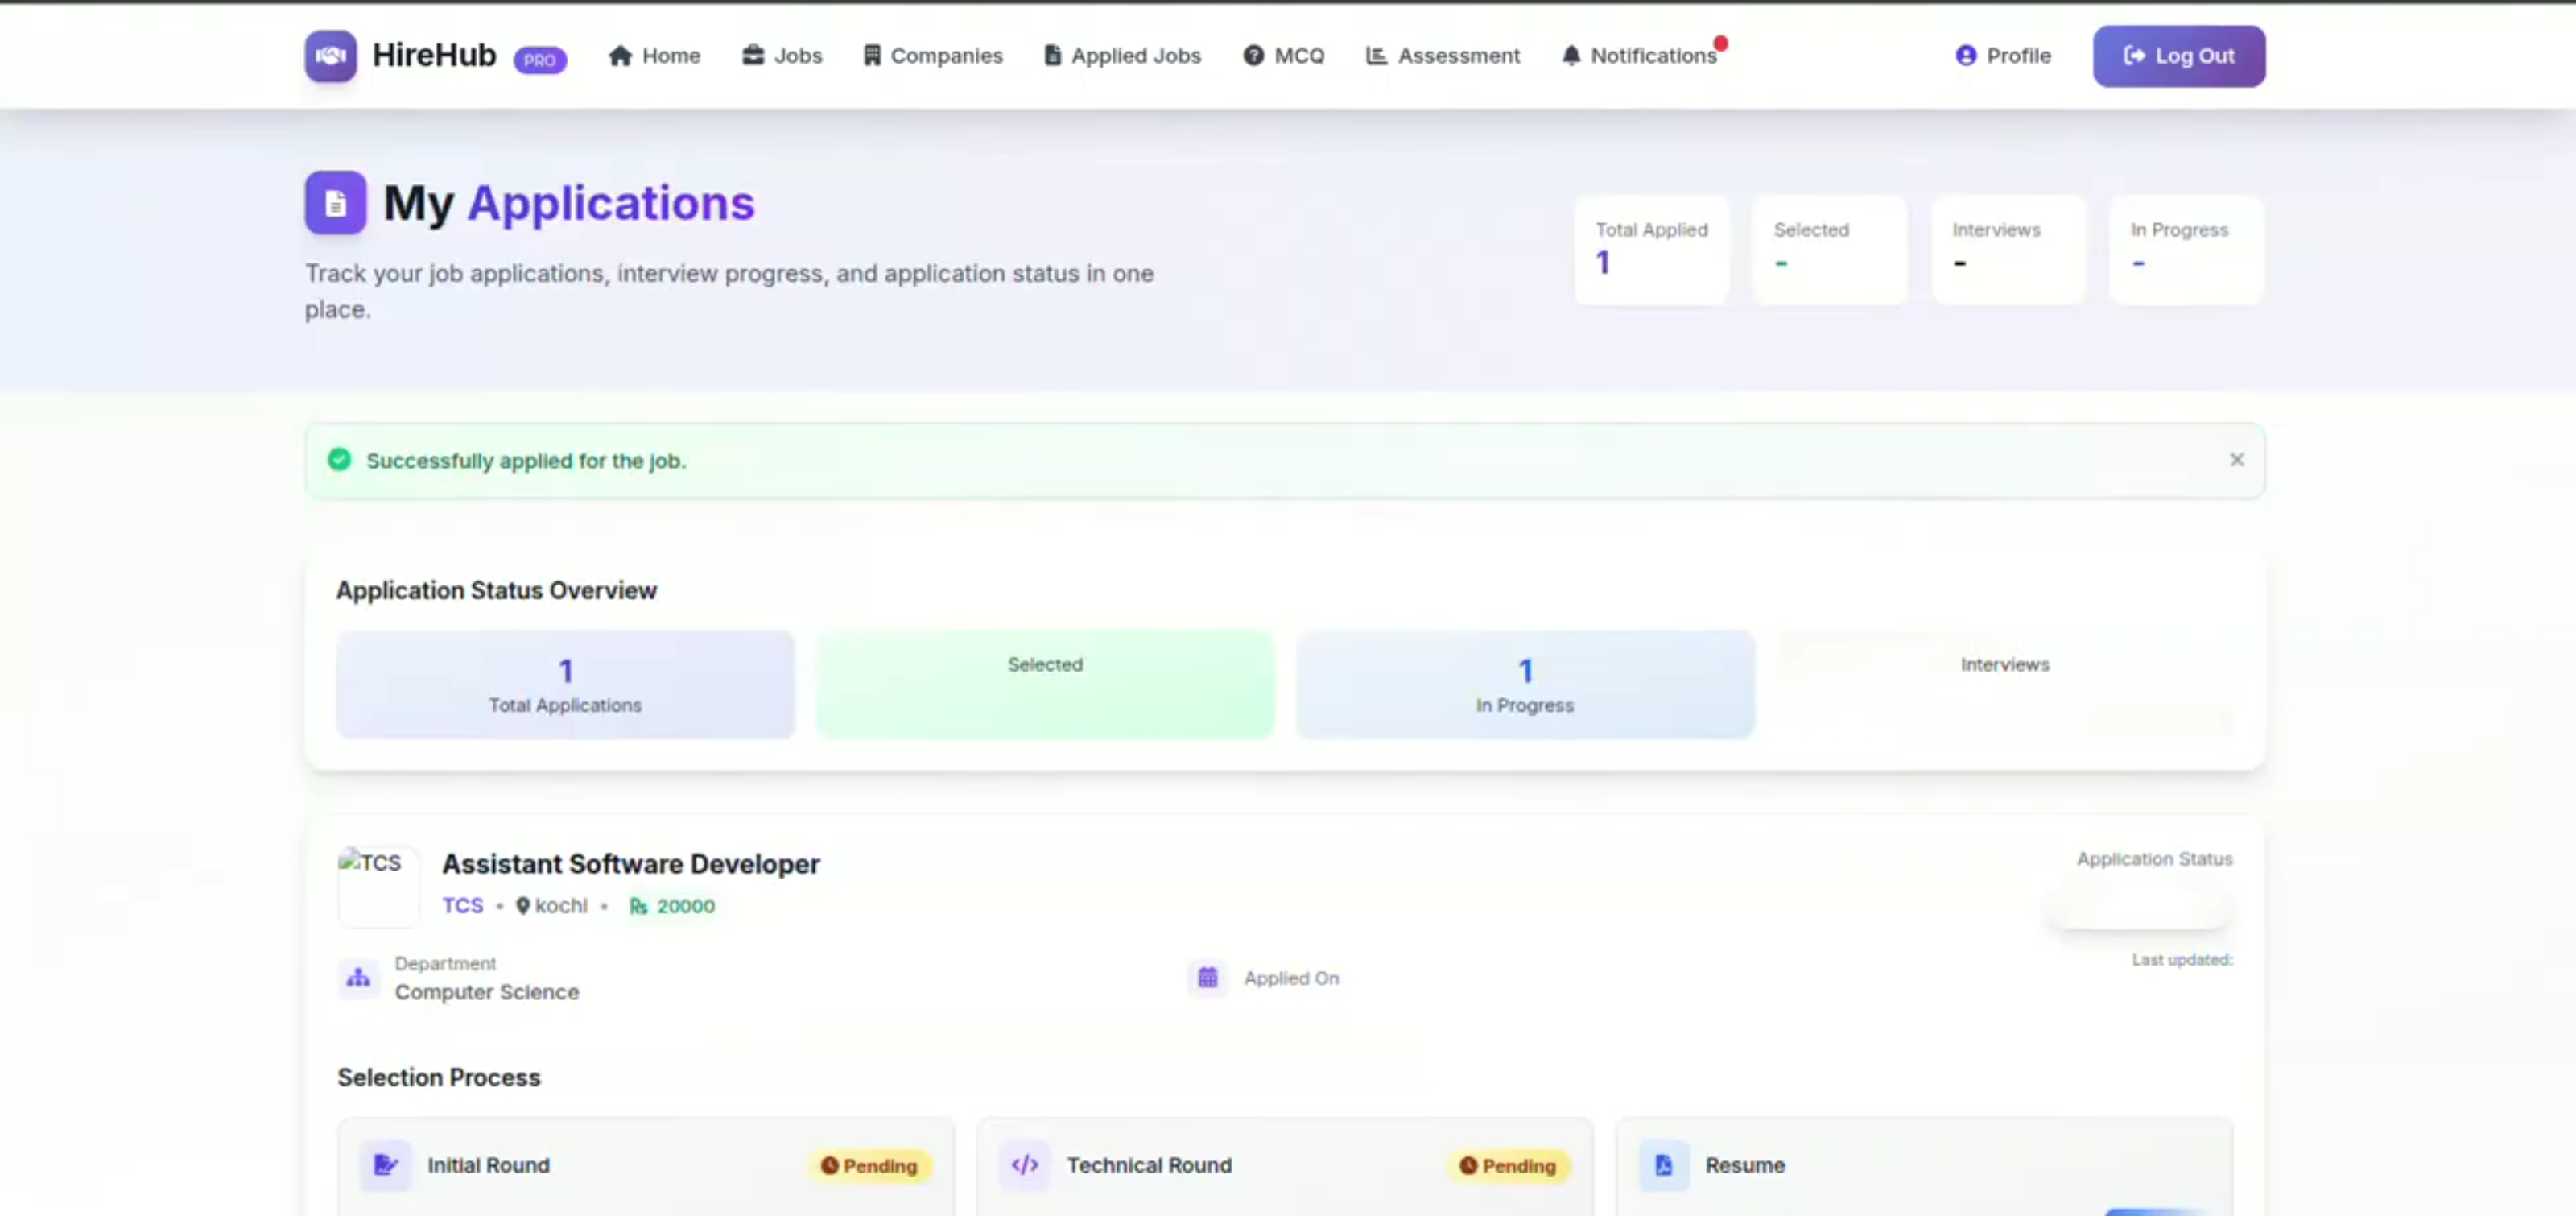Click the Assessment chart icon
The height and width of the screenshot is (1216, 2576).
(1376, 56)
